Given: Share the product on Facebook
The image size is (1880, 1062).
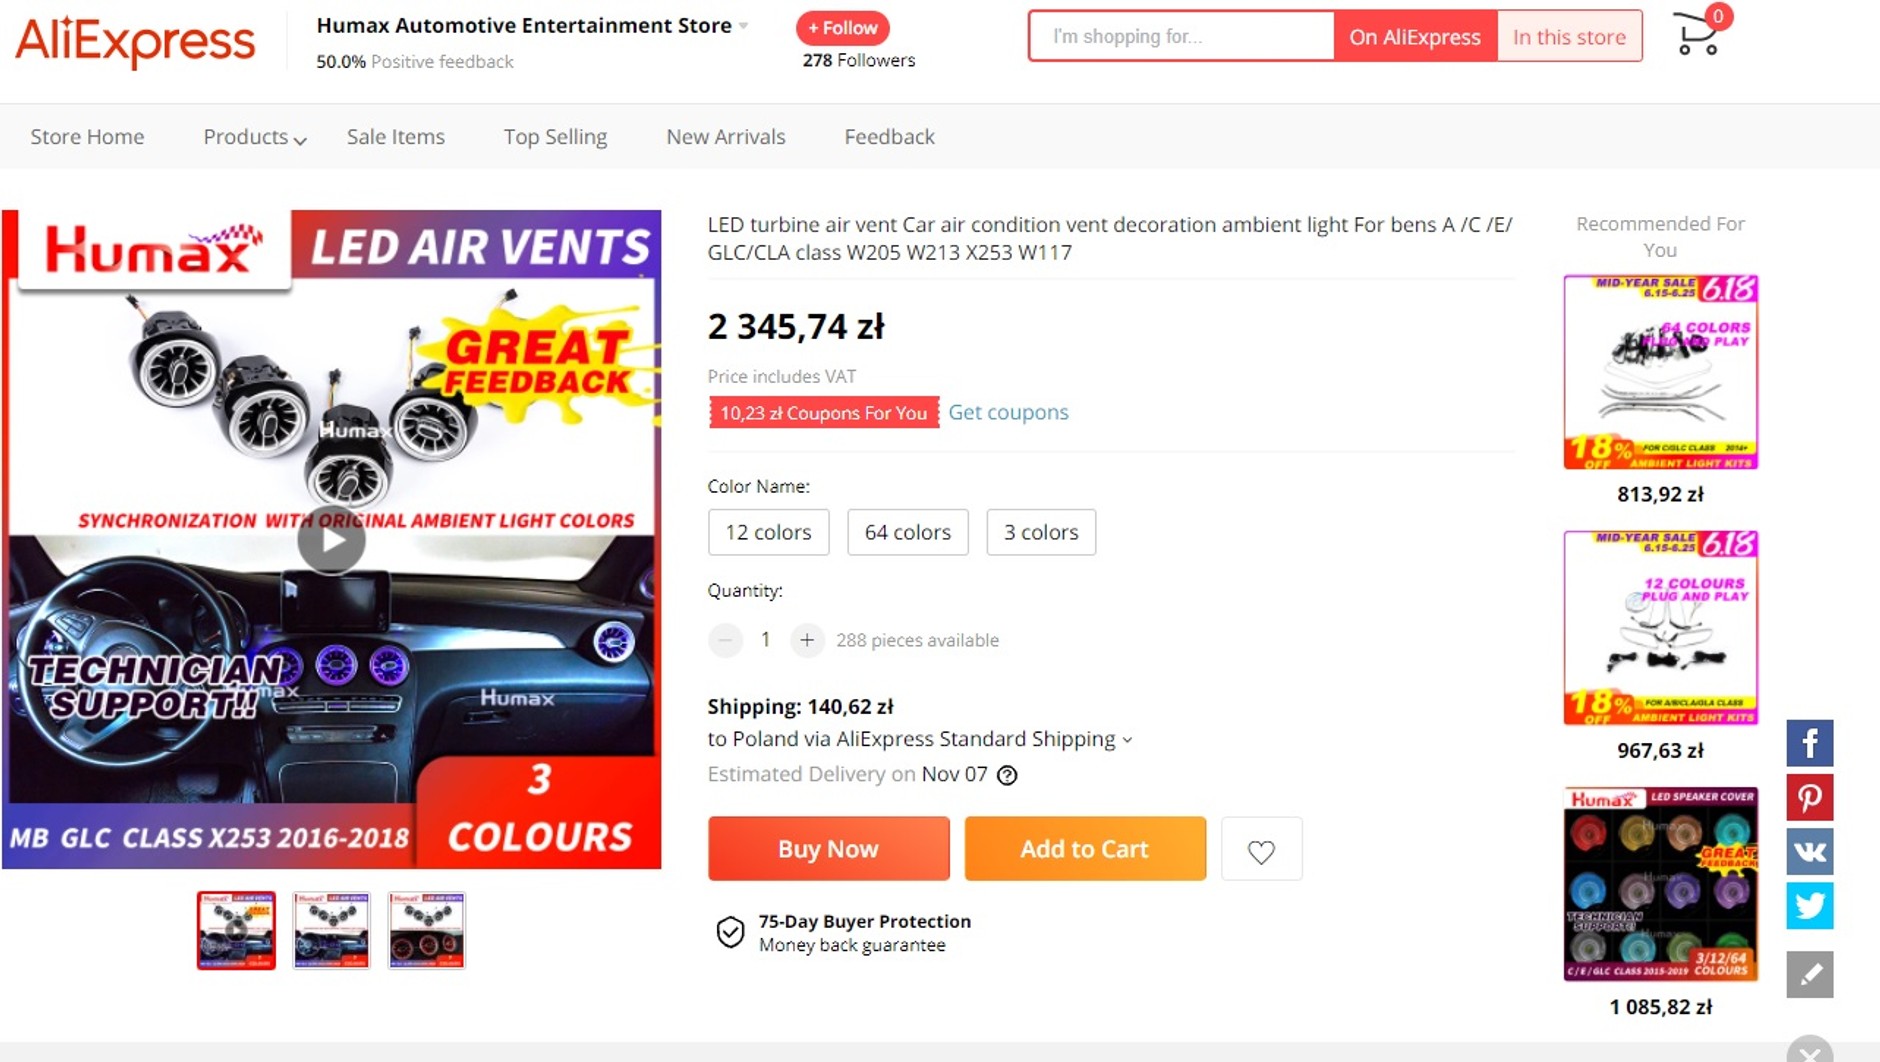Looking at the screenshot, I should (x=1809, y=743).
